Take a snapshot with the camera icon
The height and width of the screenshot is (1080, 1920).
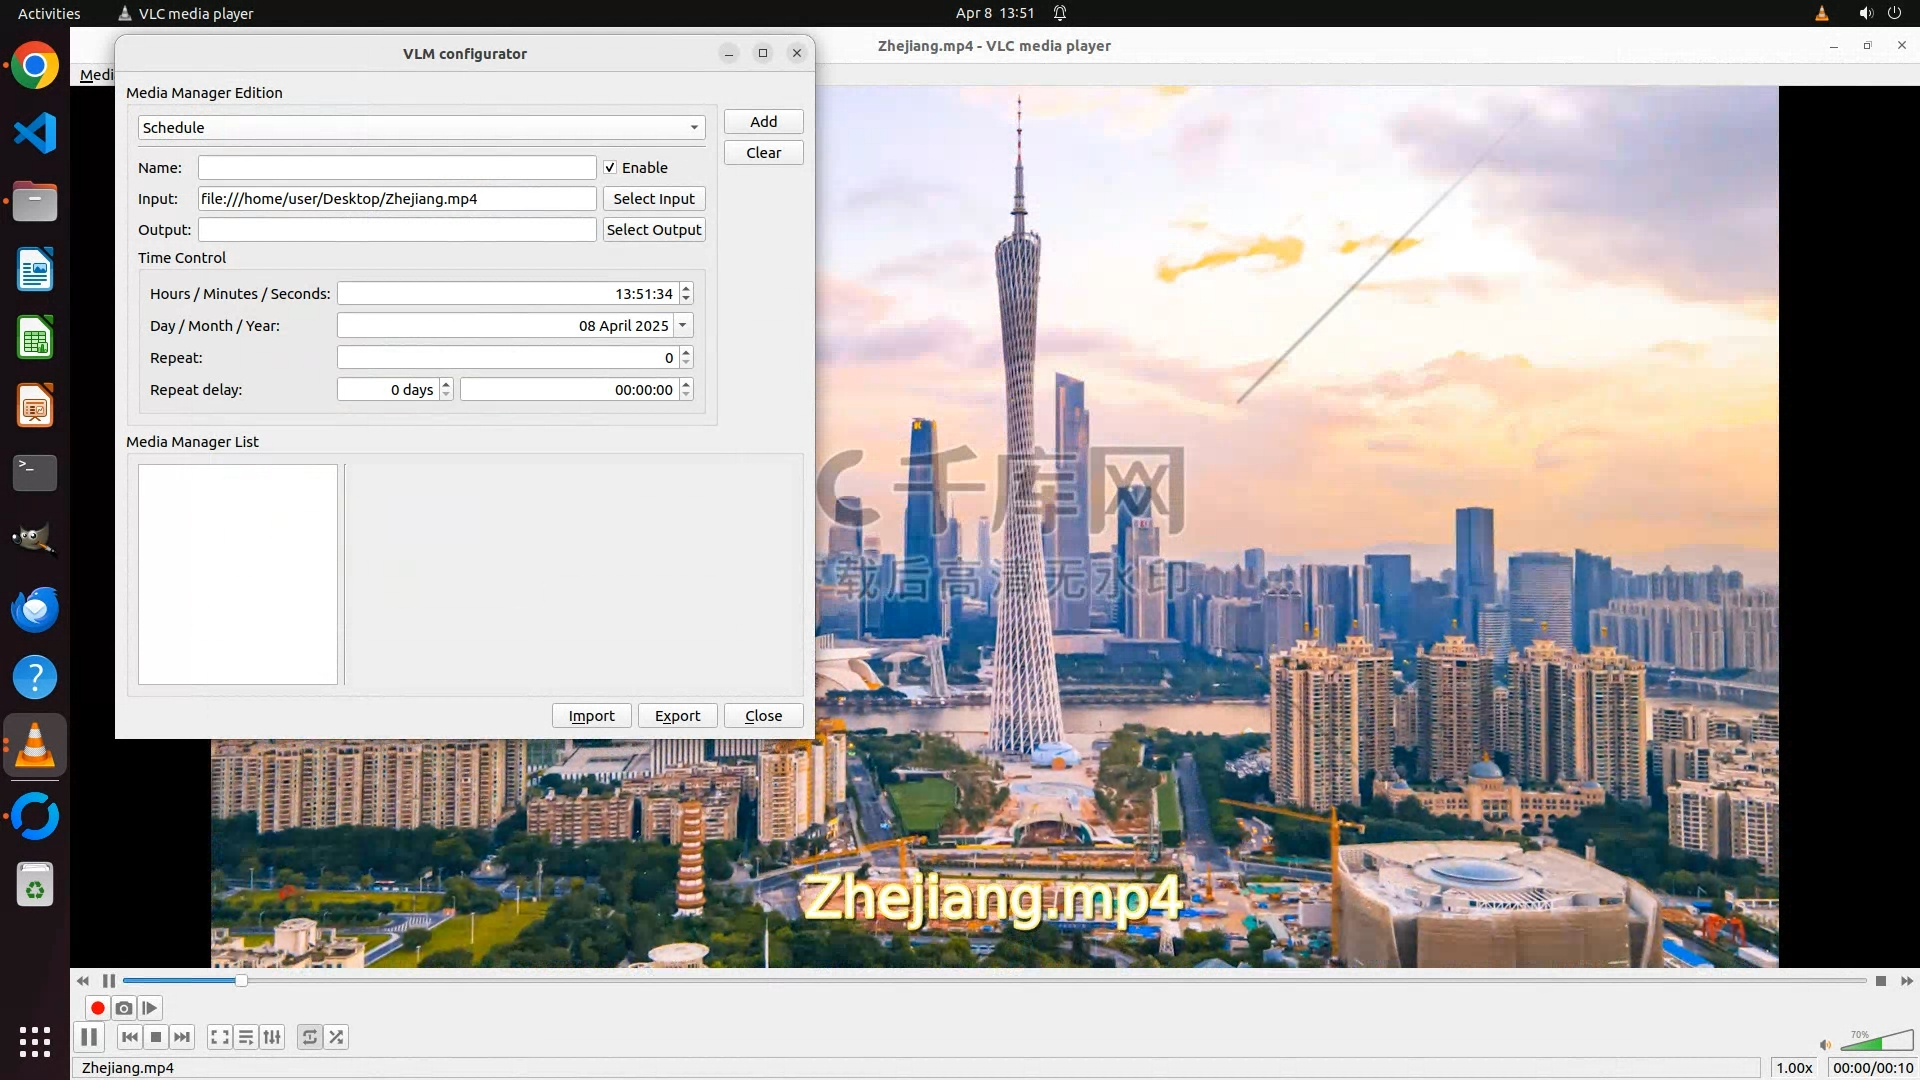tap(124, 1008)
